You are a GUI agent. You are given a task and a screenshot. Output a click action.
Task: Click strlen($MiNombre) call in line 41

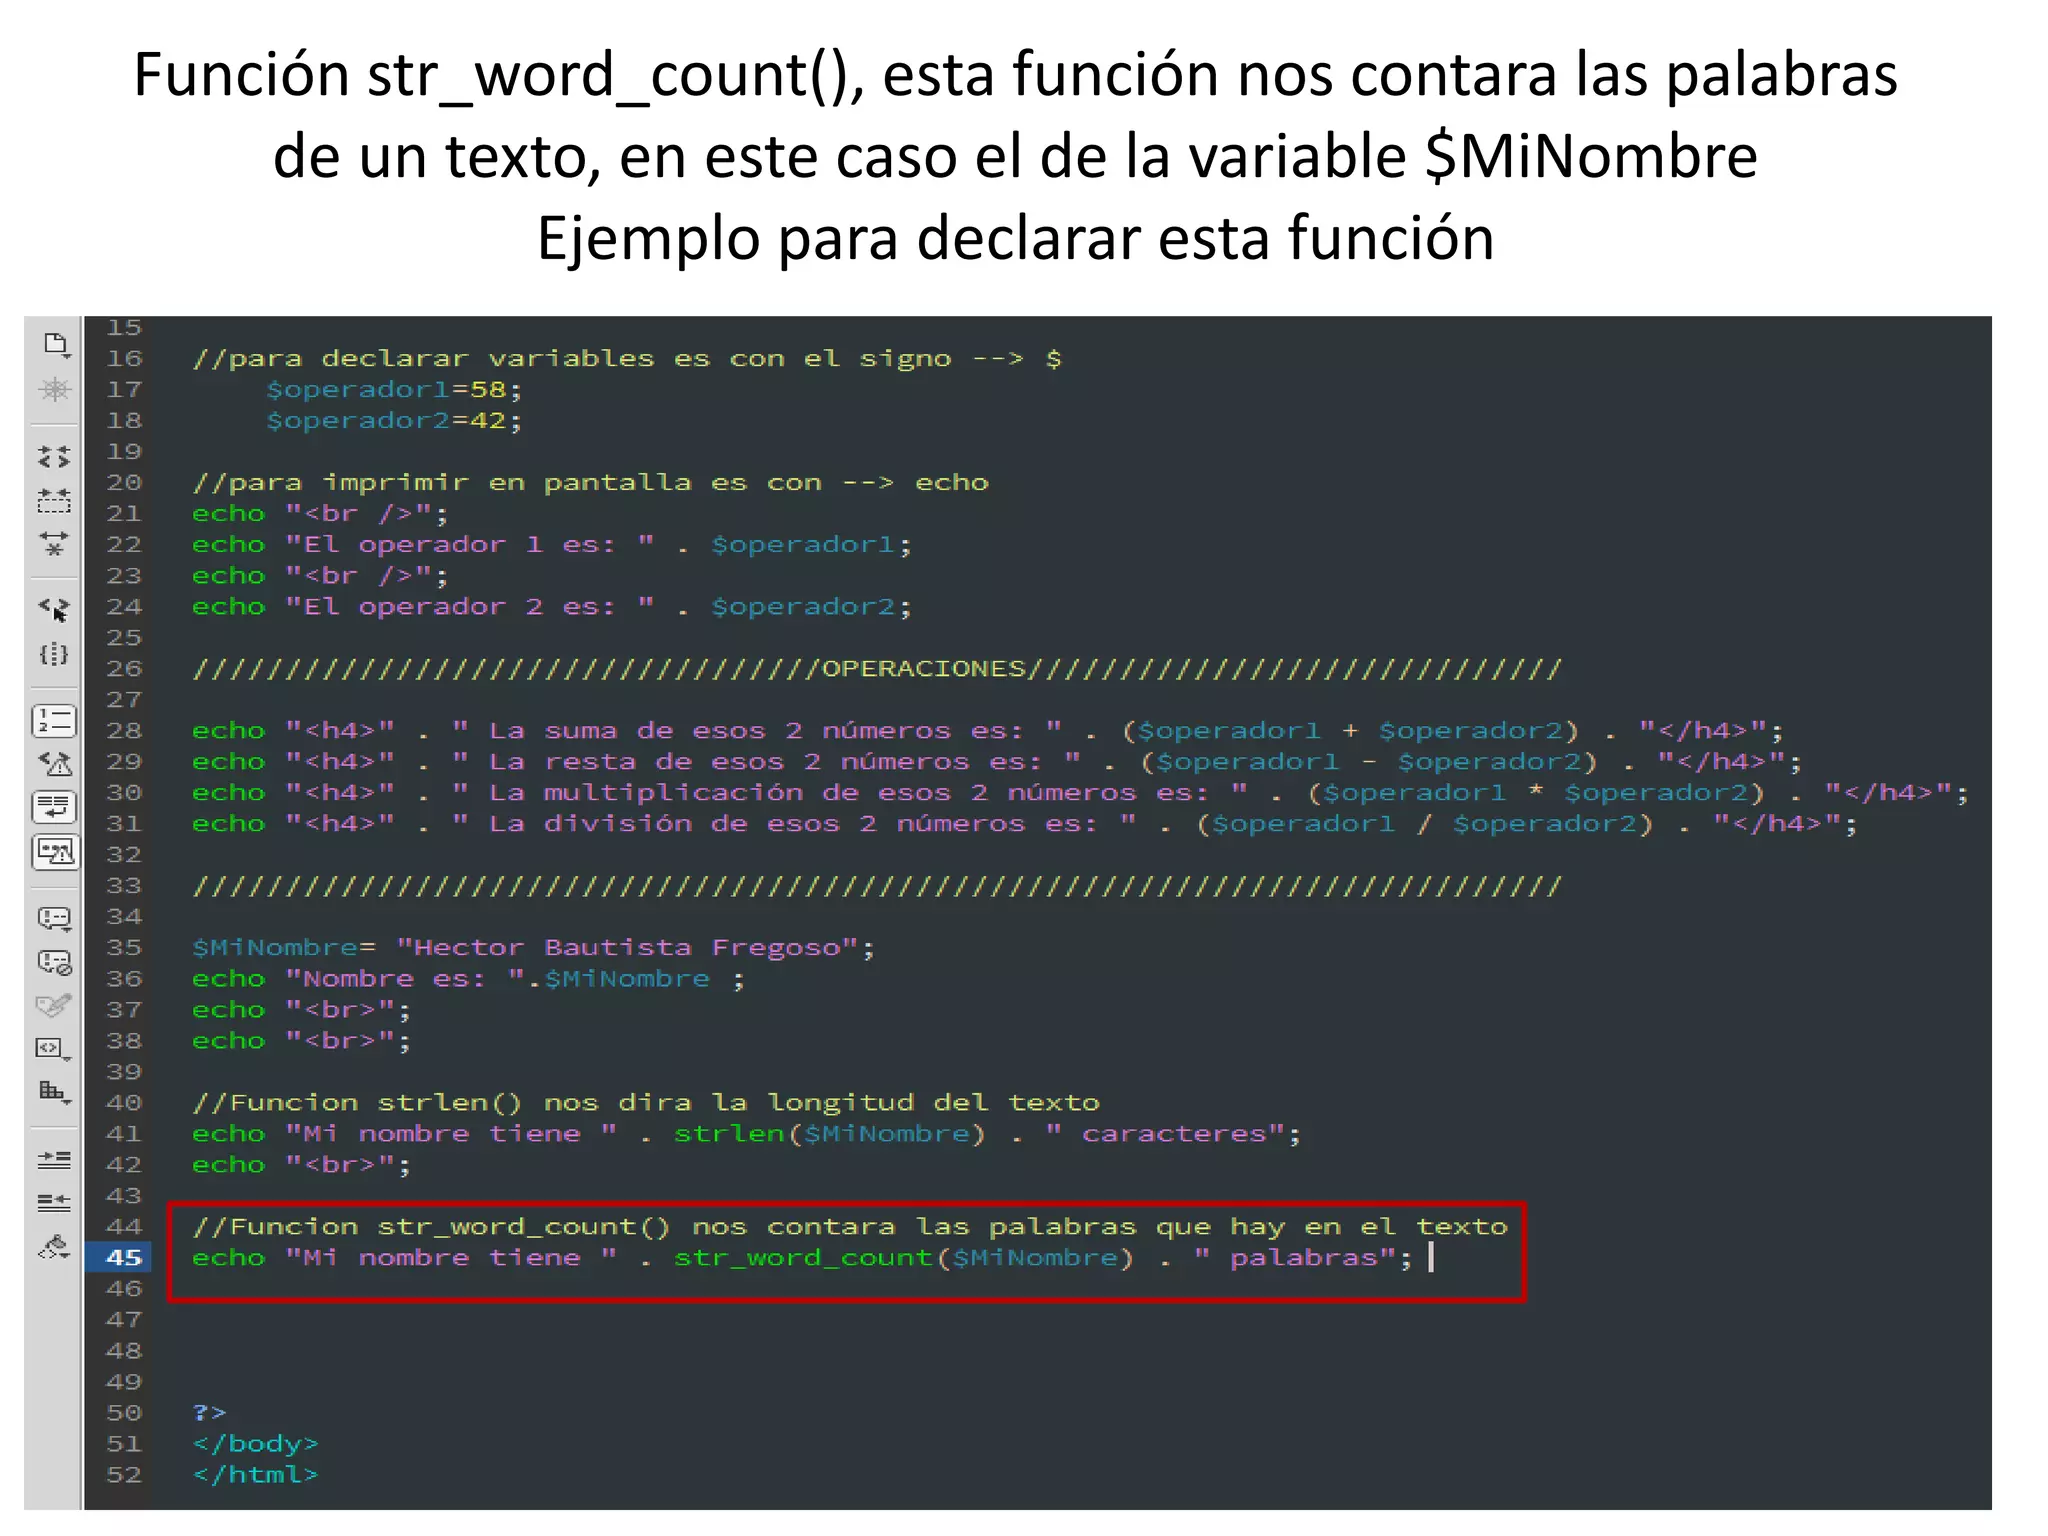pos(829,1134)
